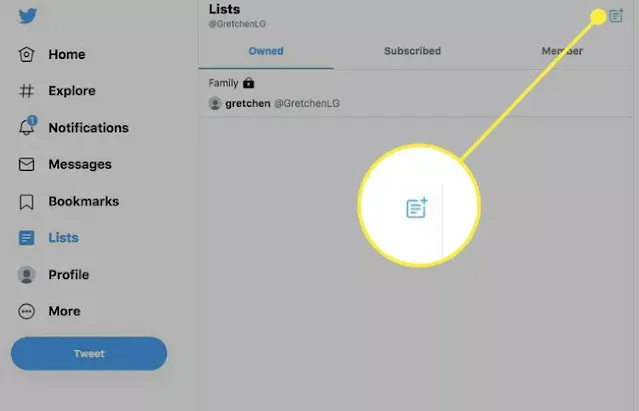Viewport: 639px width, 411px height.
Task: Click the Bookmarks label text
Action: 84,201
